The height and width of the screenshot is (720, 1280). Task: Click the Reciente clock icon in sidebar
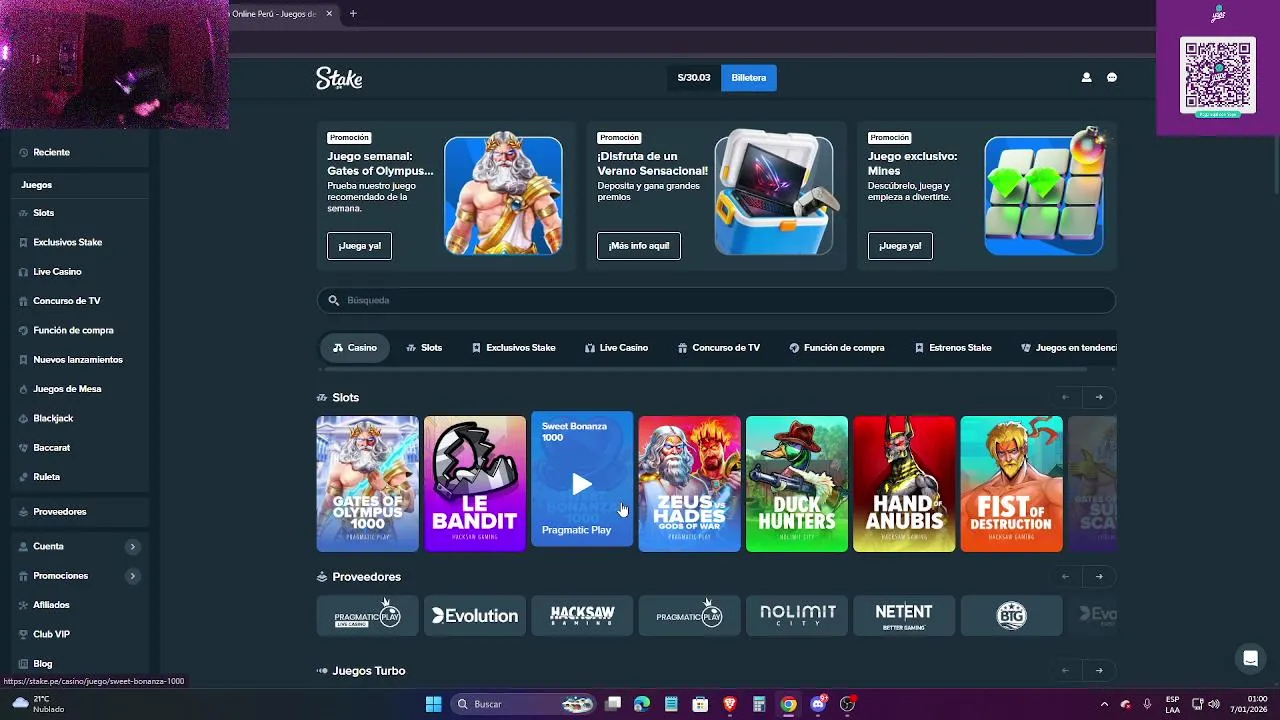pyautogui.click(x=23, y=153)
